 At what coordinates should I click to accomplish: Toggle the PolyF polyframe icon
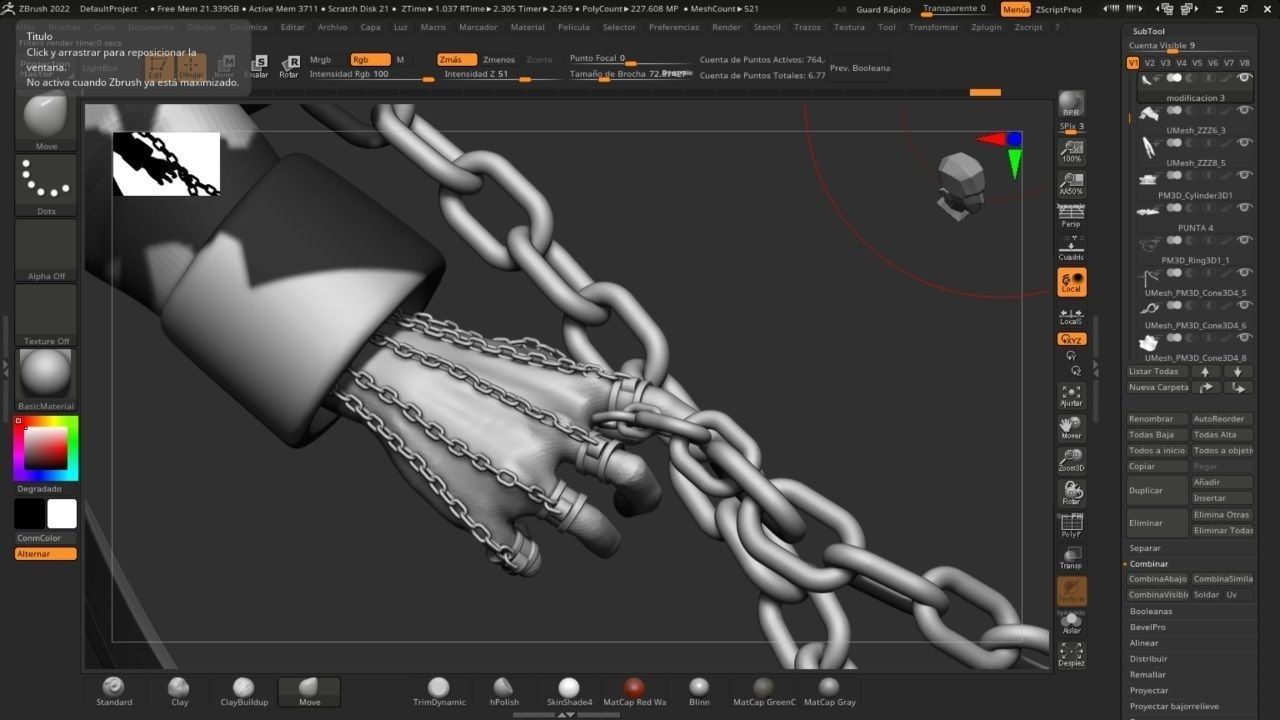[x=1071, y=526]
